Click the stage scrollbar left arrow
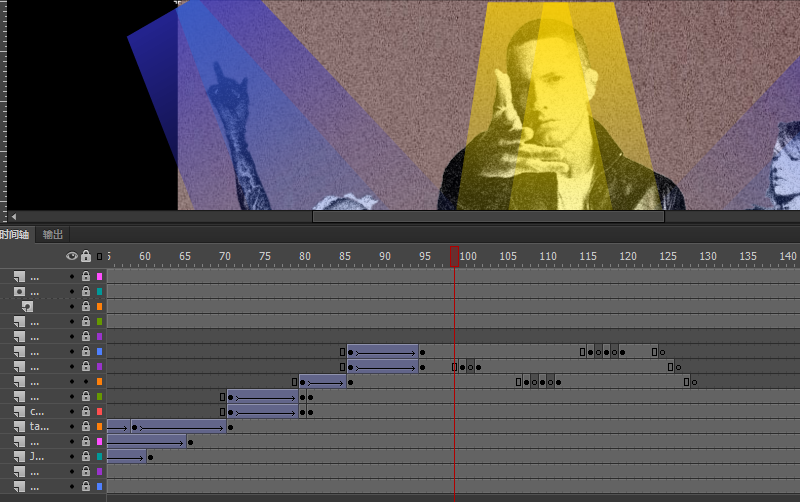Viewport: 800px width, 502px height. pos(14,217)
